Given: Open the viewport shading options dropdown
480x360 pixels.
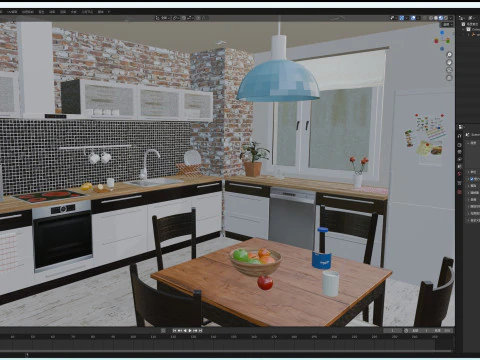Looking at the screenshot, I should tap(451, 18).
